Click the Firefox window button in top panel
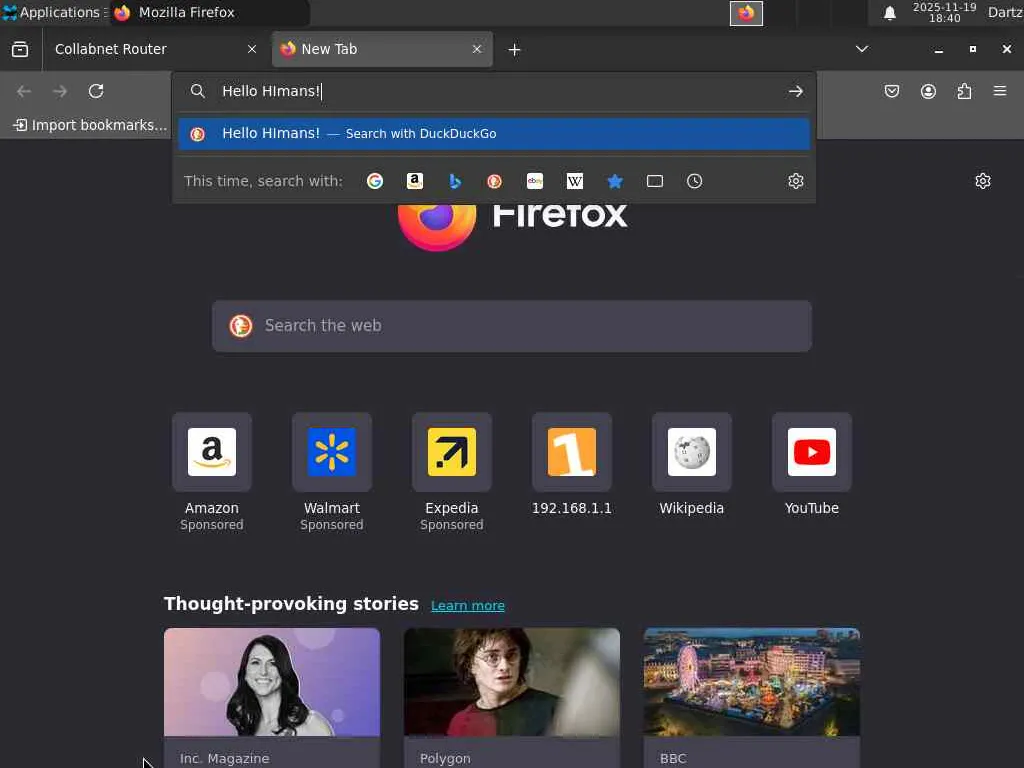 point(746,13)
